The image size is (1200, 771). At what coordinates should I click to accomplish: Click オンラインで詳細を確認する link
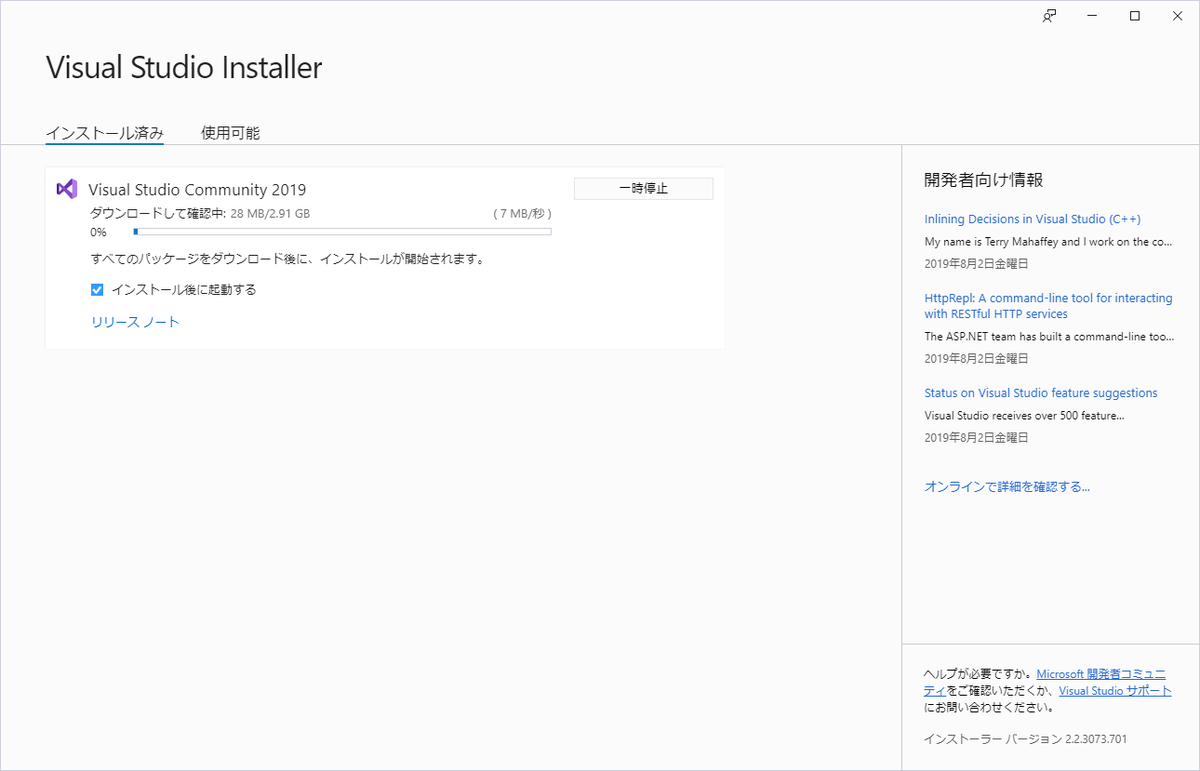[x=1007, y=485]
